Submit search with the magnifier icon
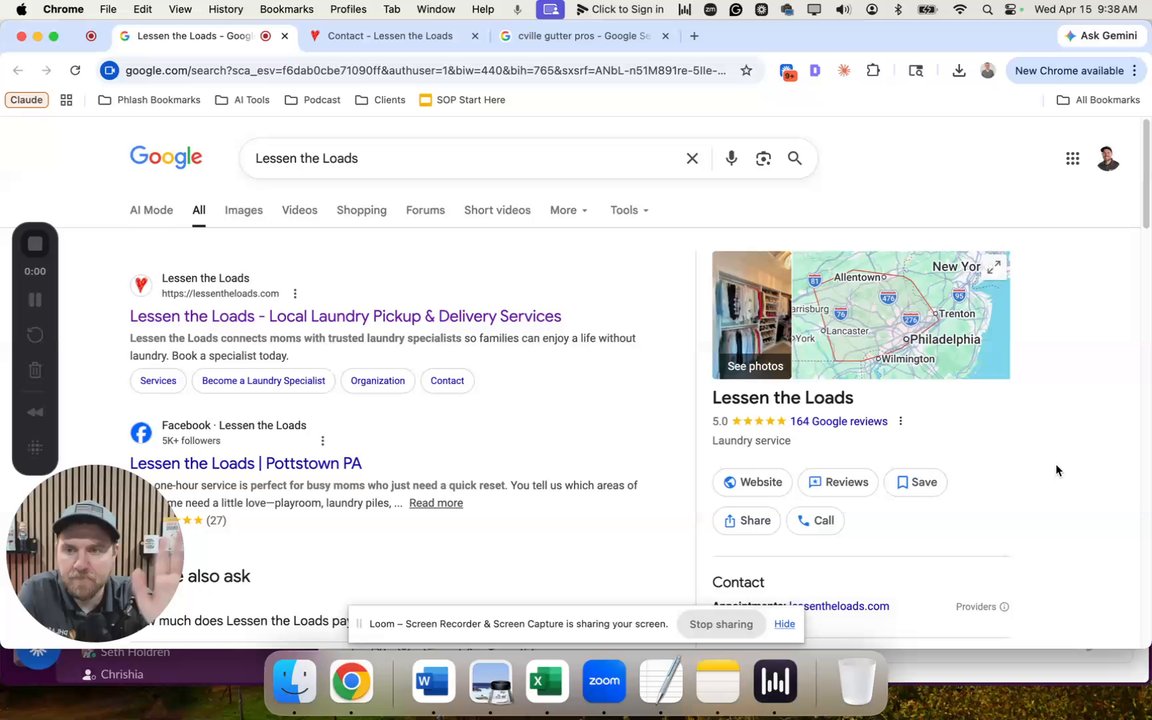Image resolution: width=1152 pixels, height=720 pixels. point(795,158)
